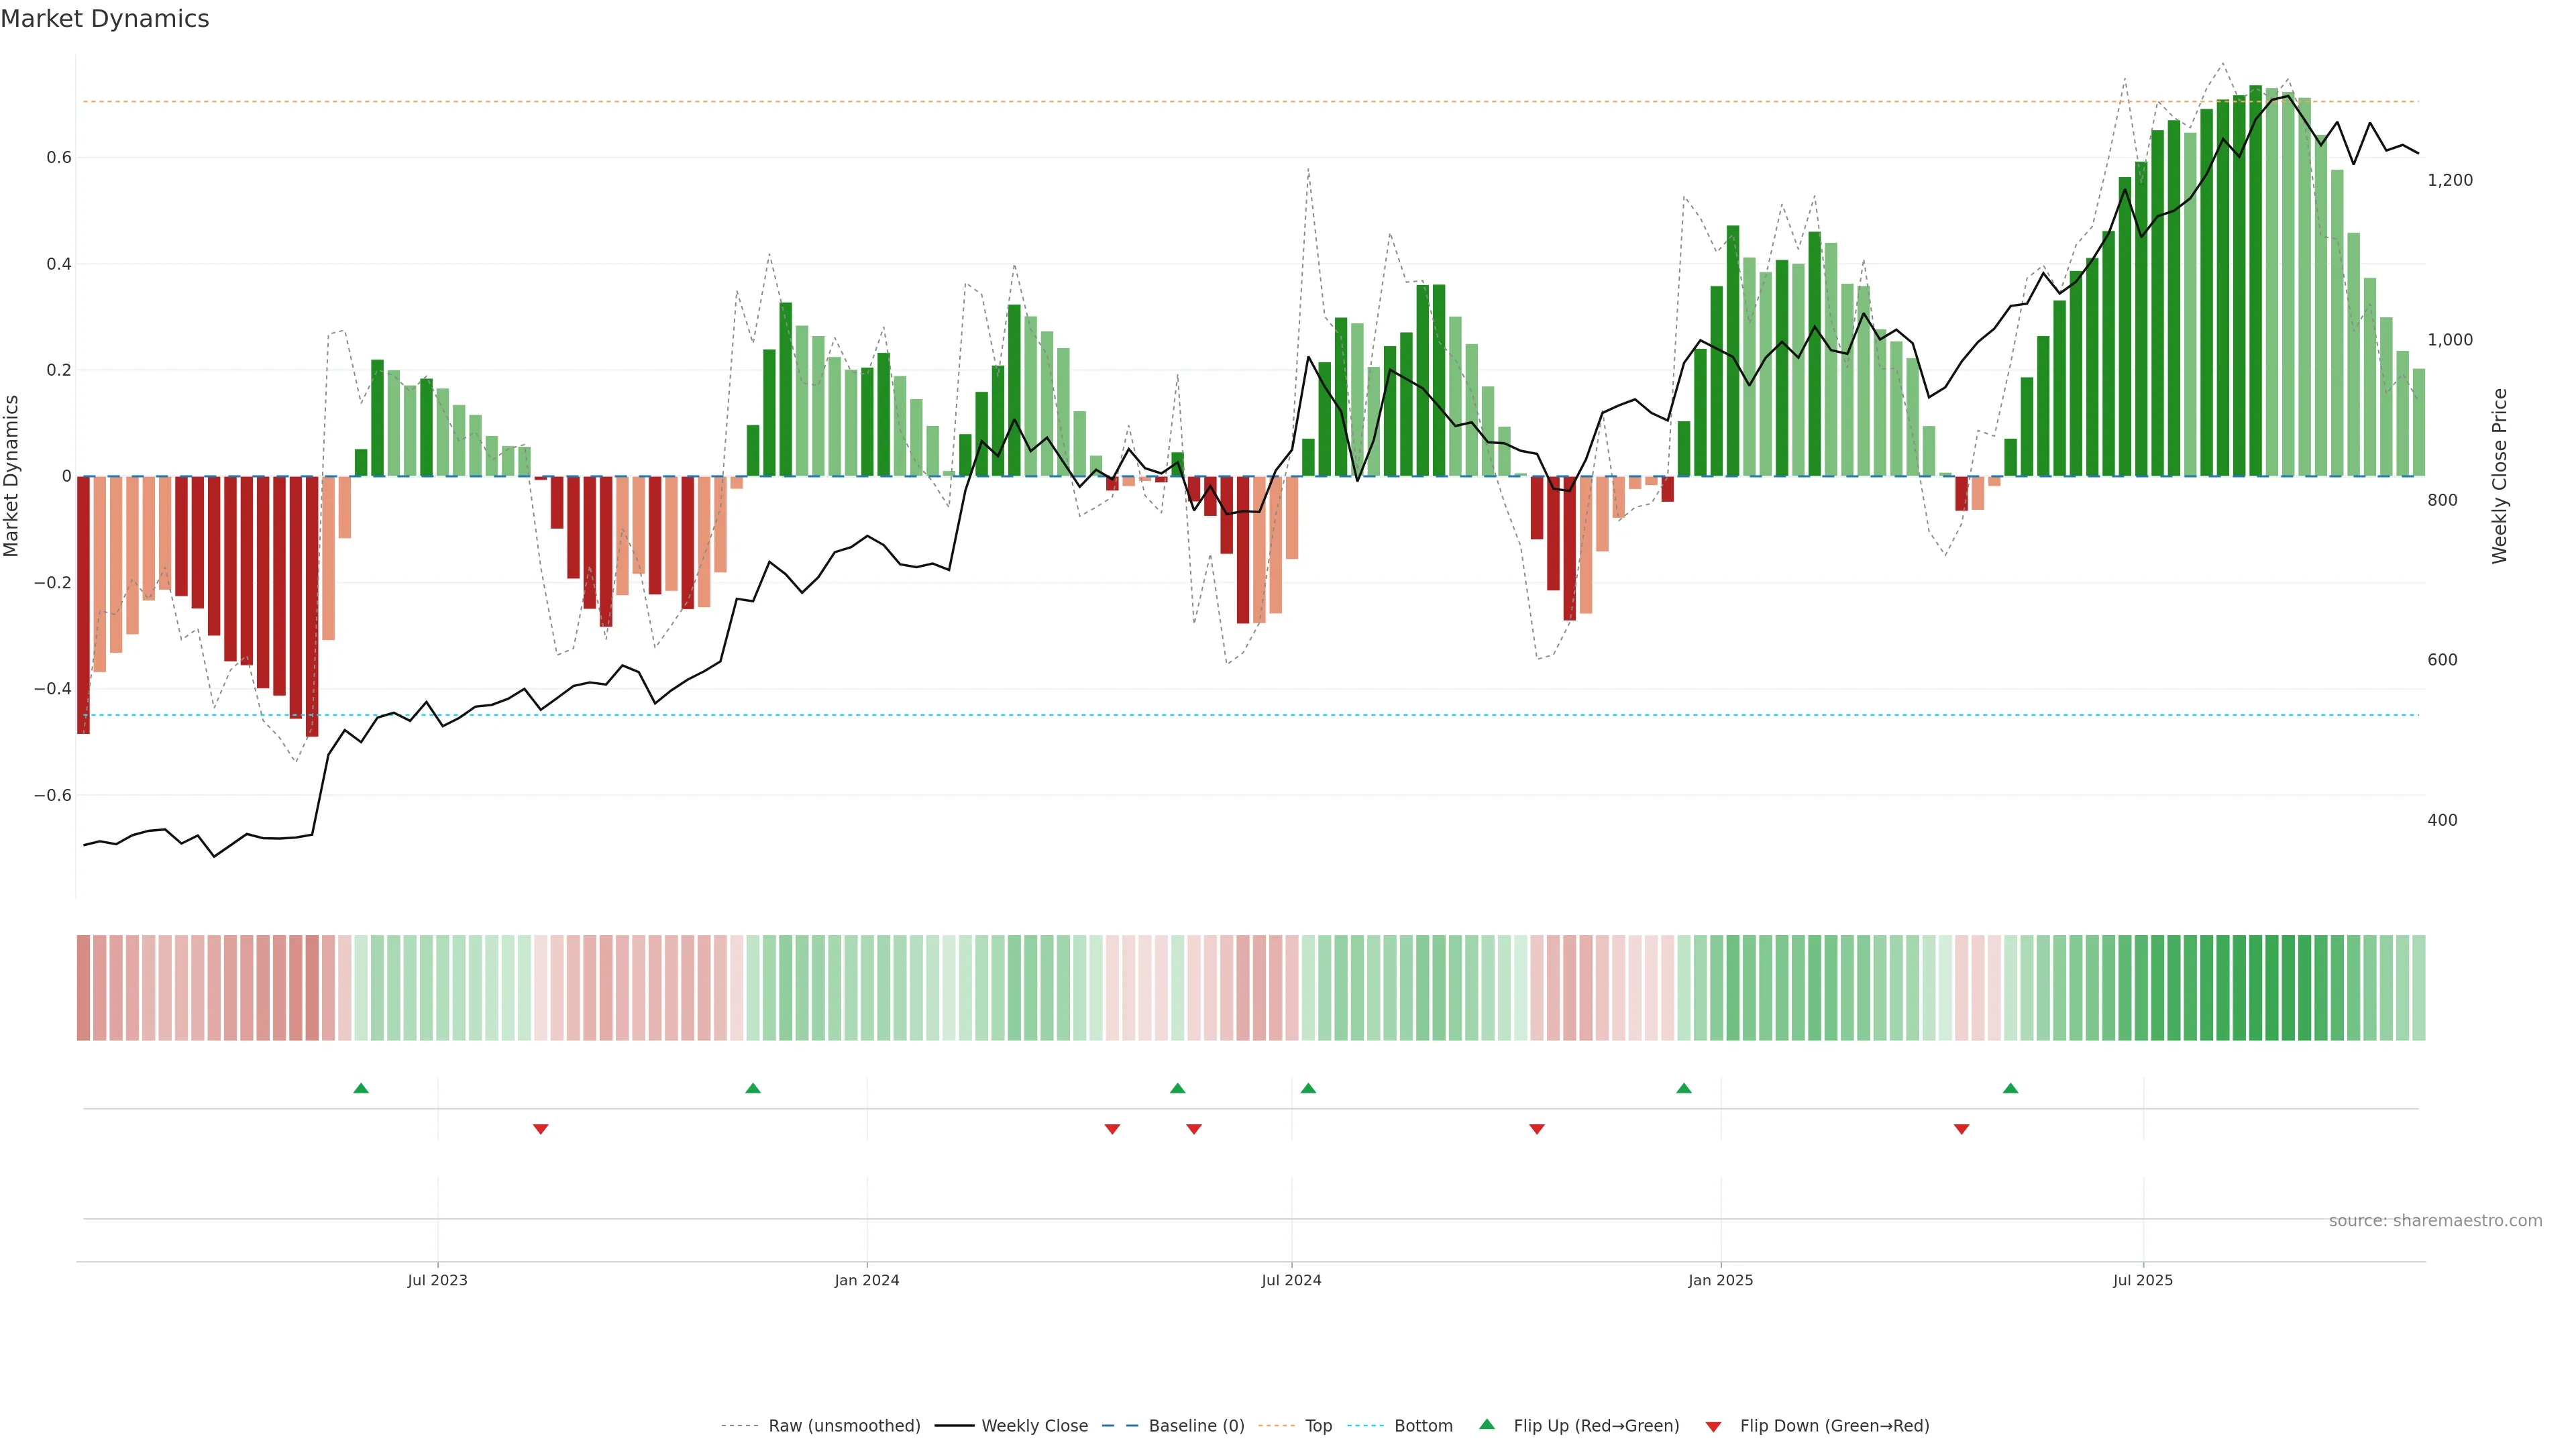Click the red Flip Down triangle icon in legend
The width and height of the screenshot is (2576, 1449).
click(1713, 1426)
